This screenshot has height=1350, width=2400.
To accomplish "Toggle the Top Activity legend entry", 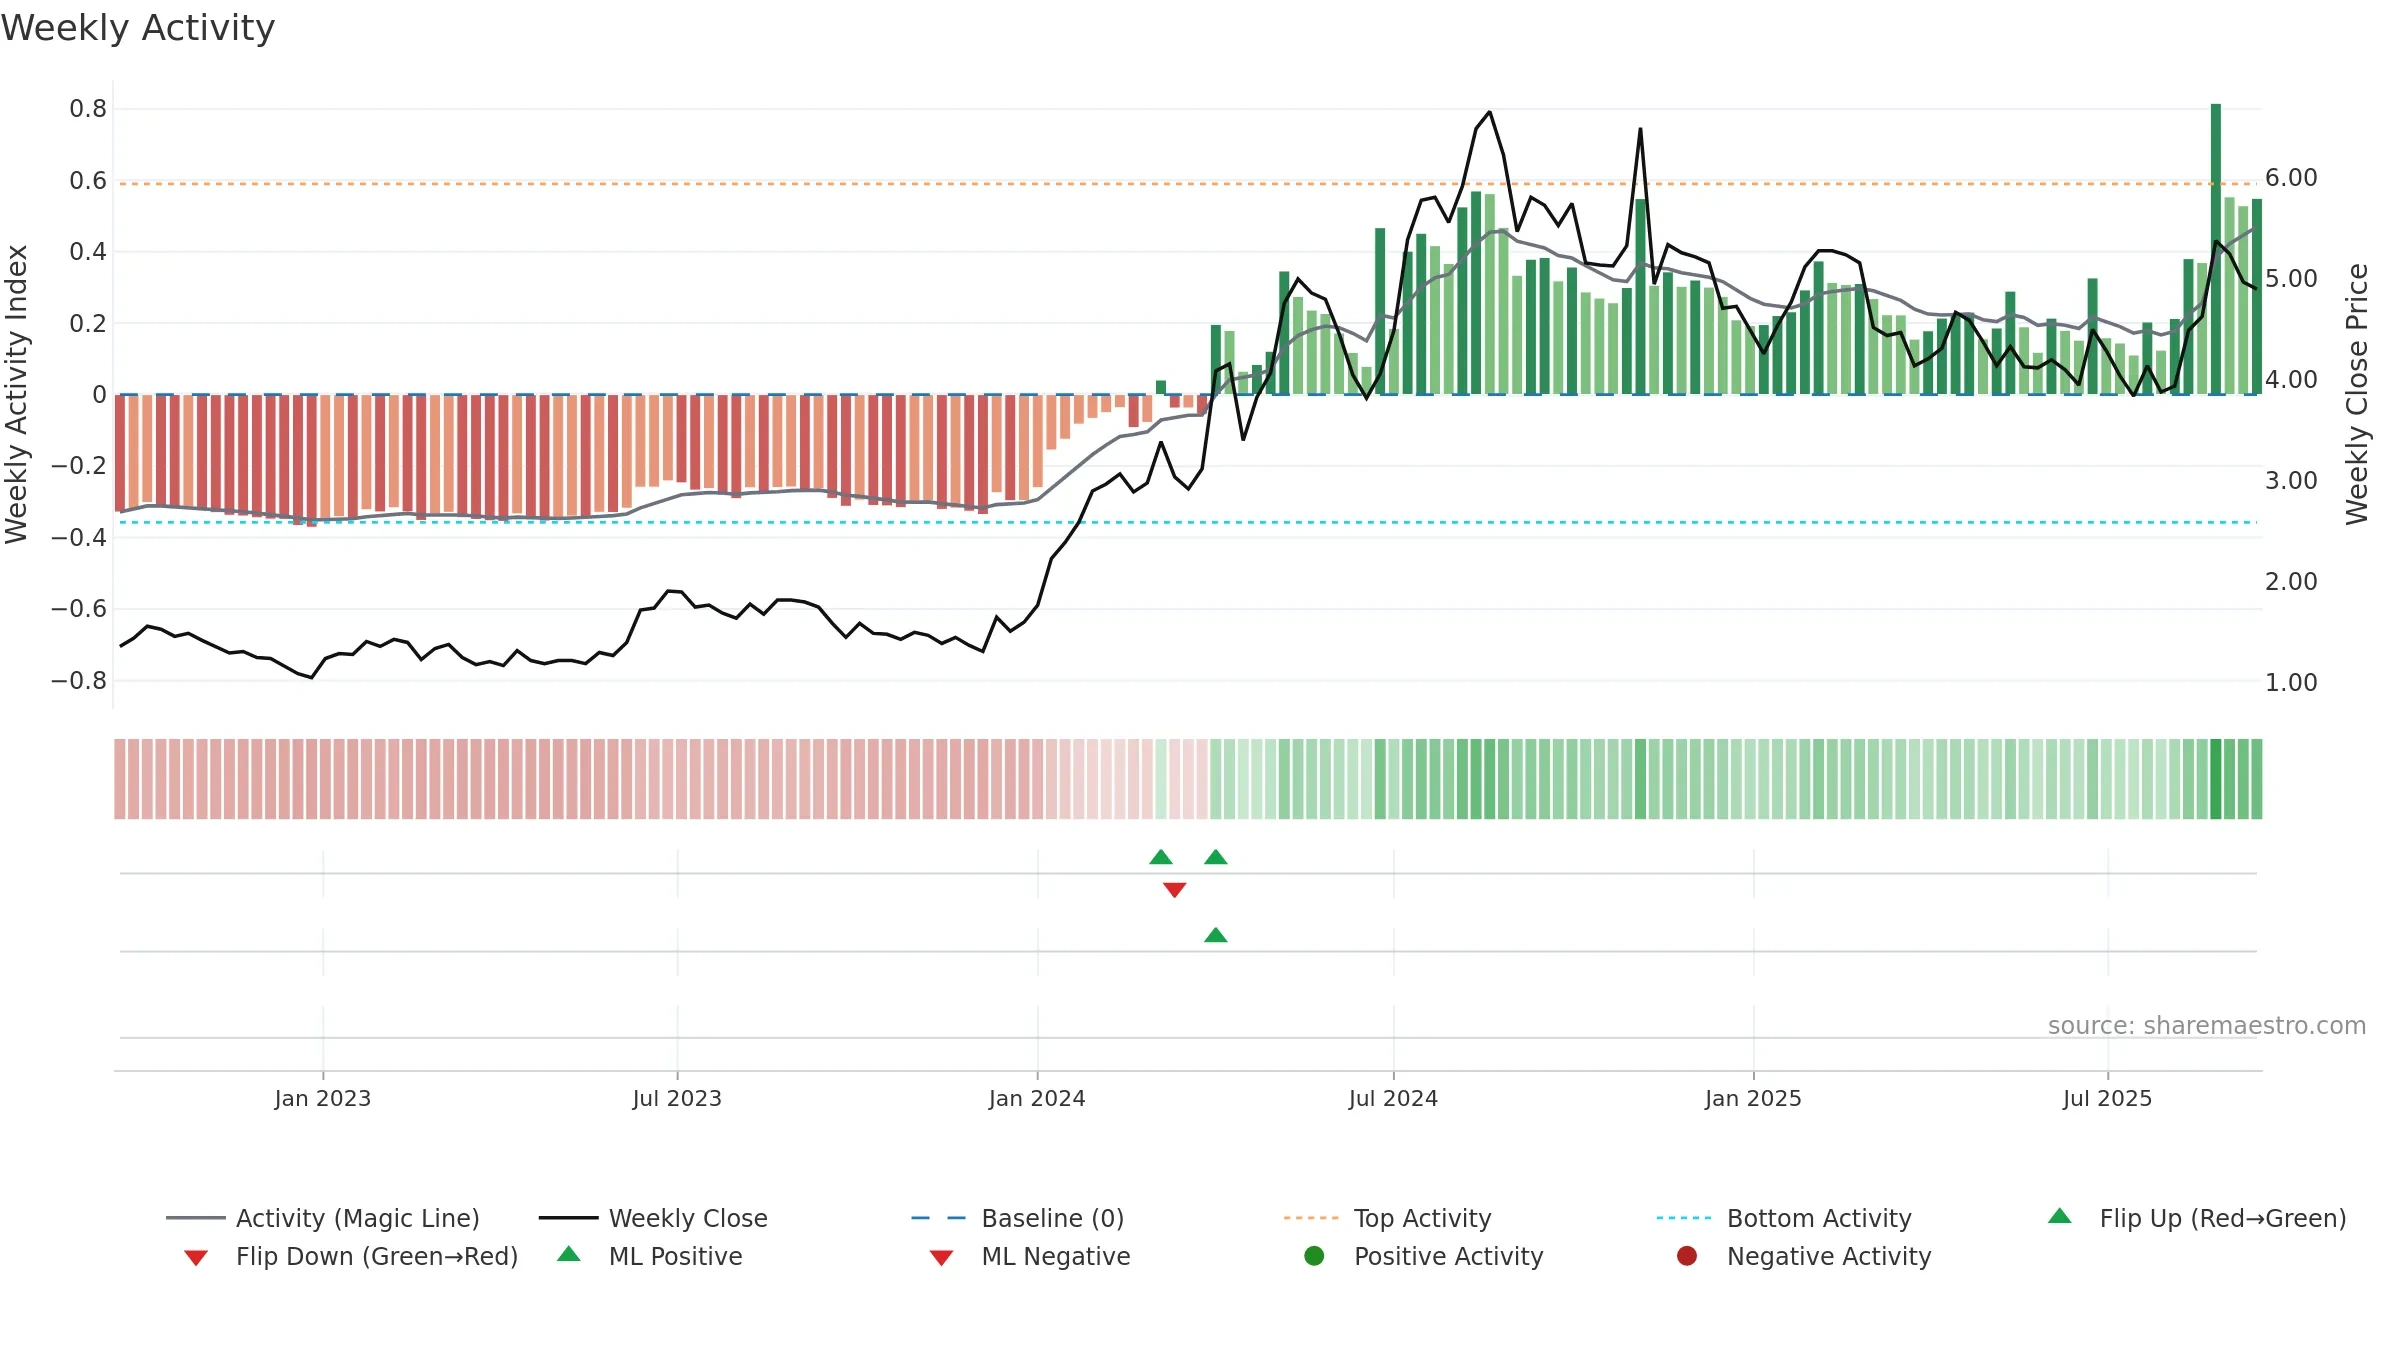I will (x=1387, y=1218).
